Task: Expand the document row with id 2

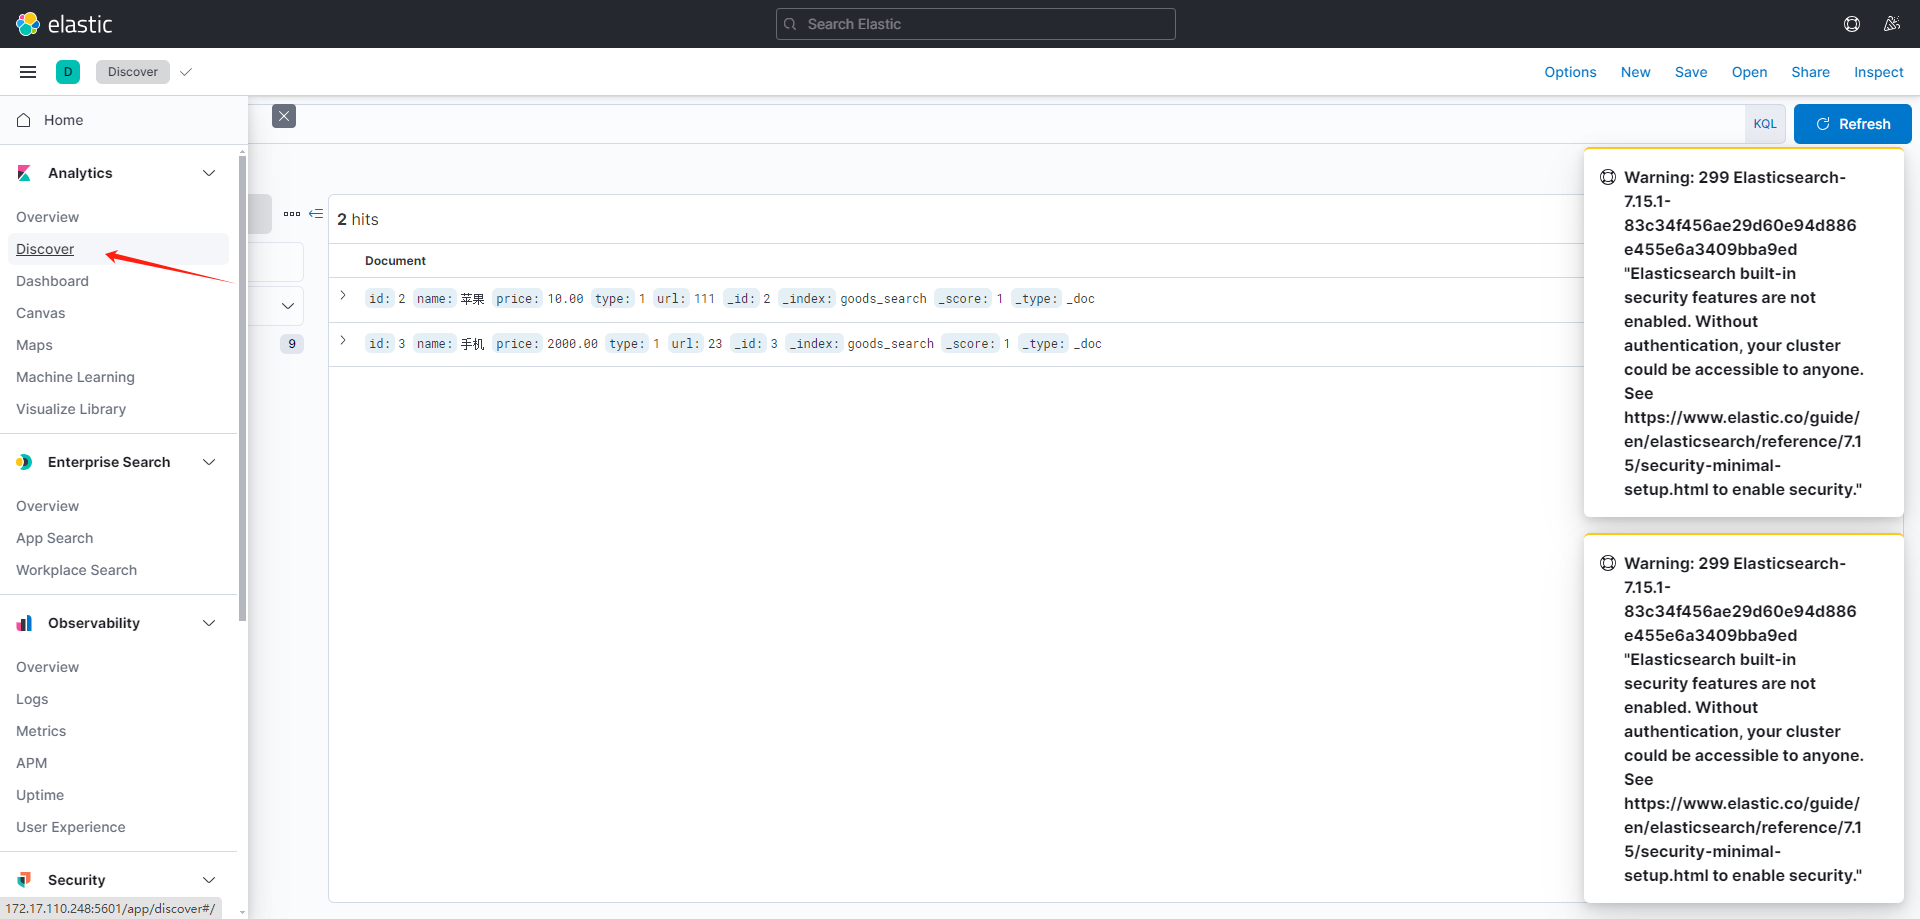Action: [x=343, y=296]
